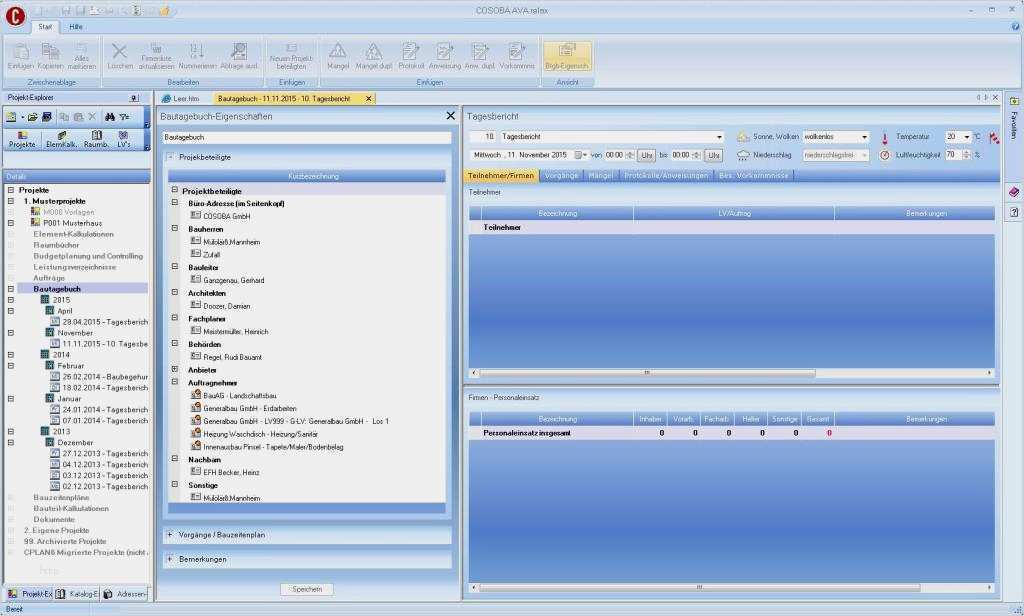Close the Bautagebuch-Eigenschaften panel
The image size is (1024, 616).
[x=450, y=116]
